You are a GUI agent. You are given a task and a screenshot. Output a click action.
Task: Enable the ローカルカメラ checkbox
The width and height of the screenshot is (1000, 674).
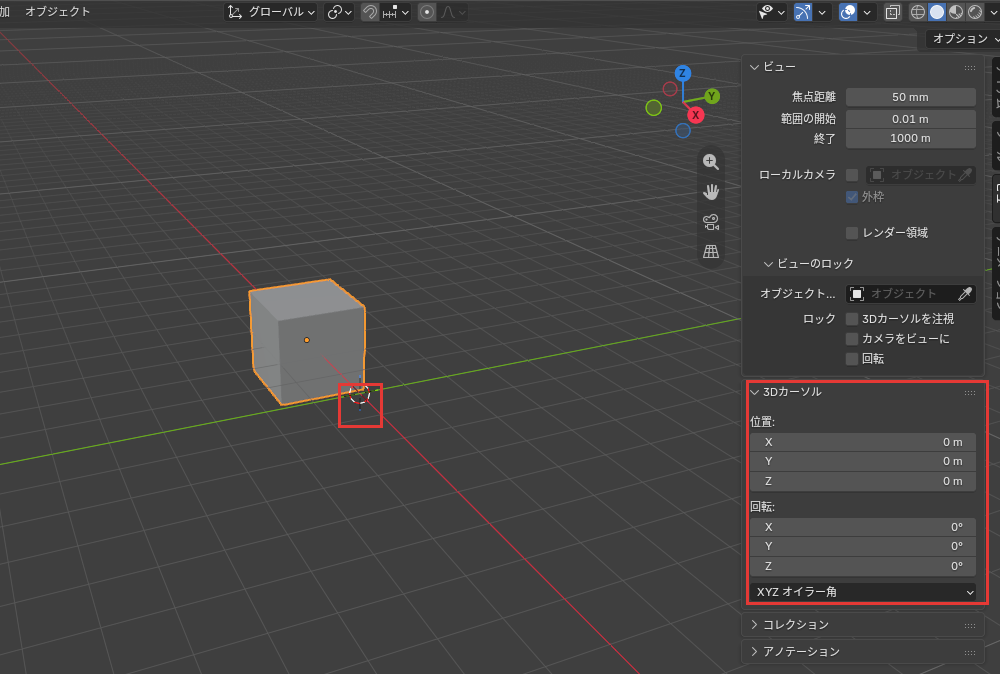tap(852, 175)
